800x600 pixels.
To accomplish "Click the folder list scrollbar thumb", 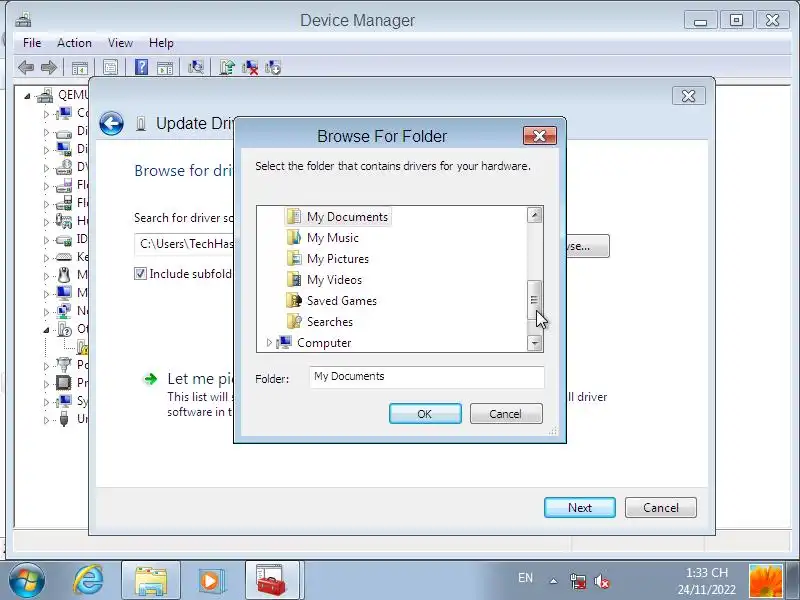I will (x=534, y=300).
